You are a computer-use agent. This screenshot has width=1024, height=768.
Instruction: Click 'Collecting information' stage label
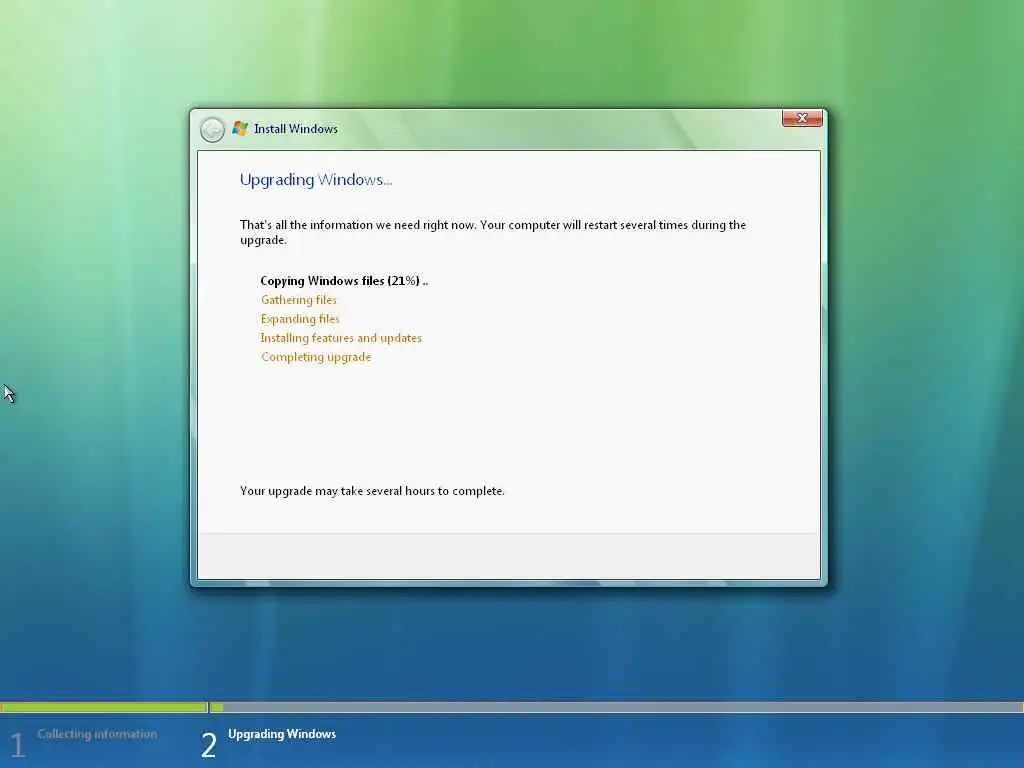click(x=97, y=734)
